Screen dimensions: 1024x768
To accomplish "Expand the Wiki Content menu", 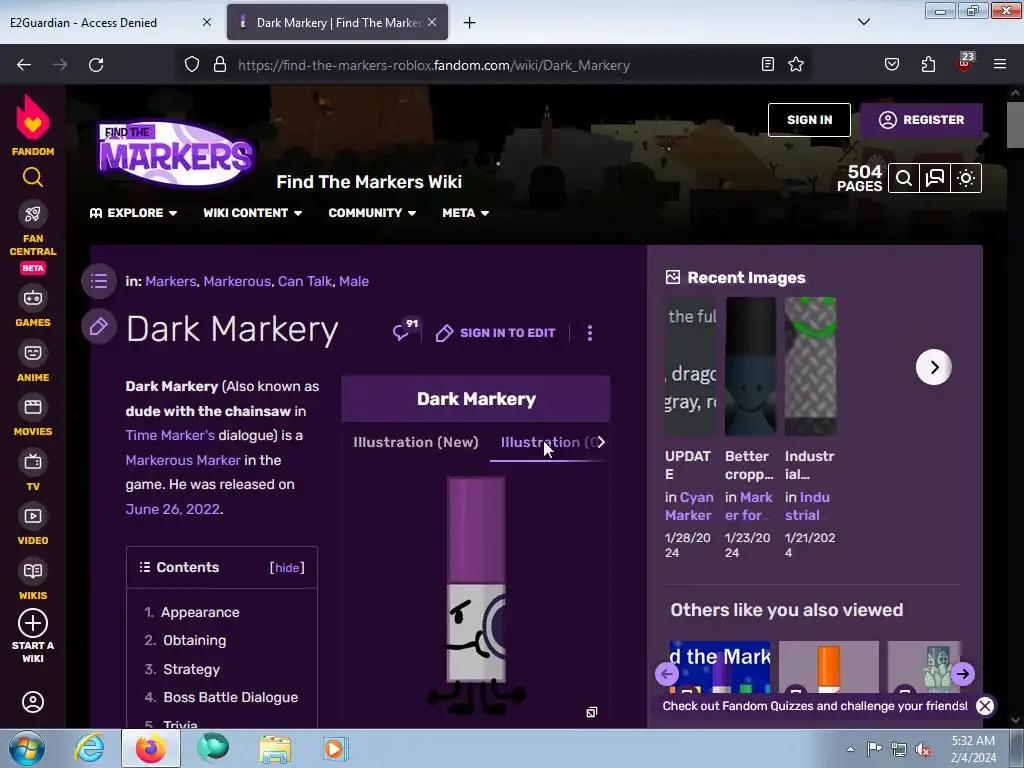I will (x=252, y=213).
